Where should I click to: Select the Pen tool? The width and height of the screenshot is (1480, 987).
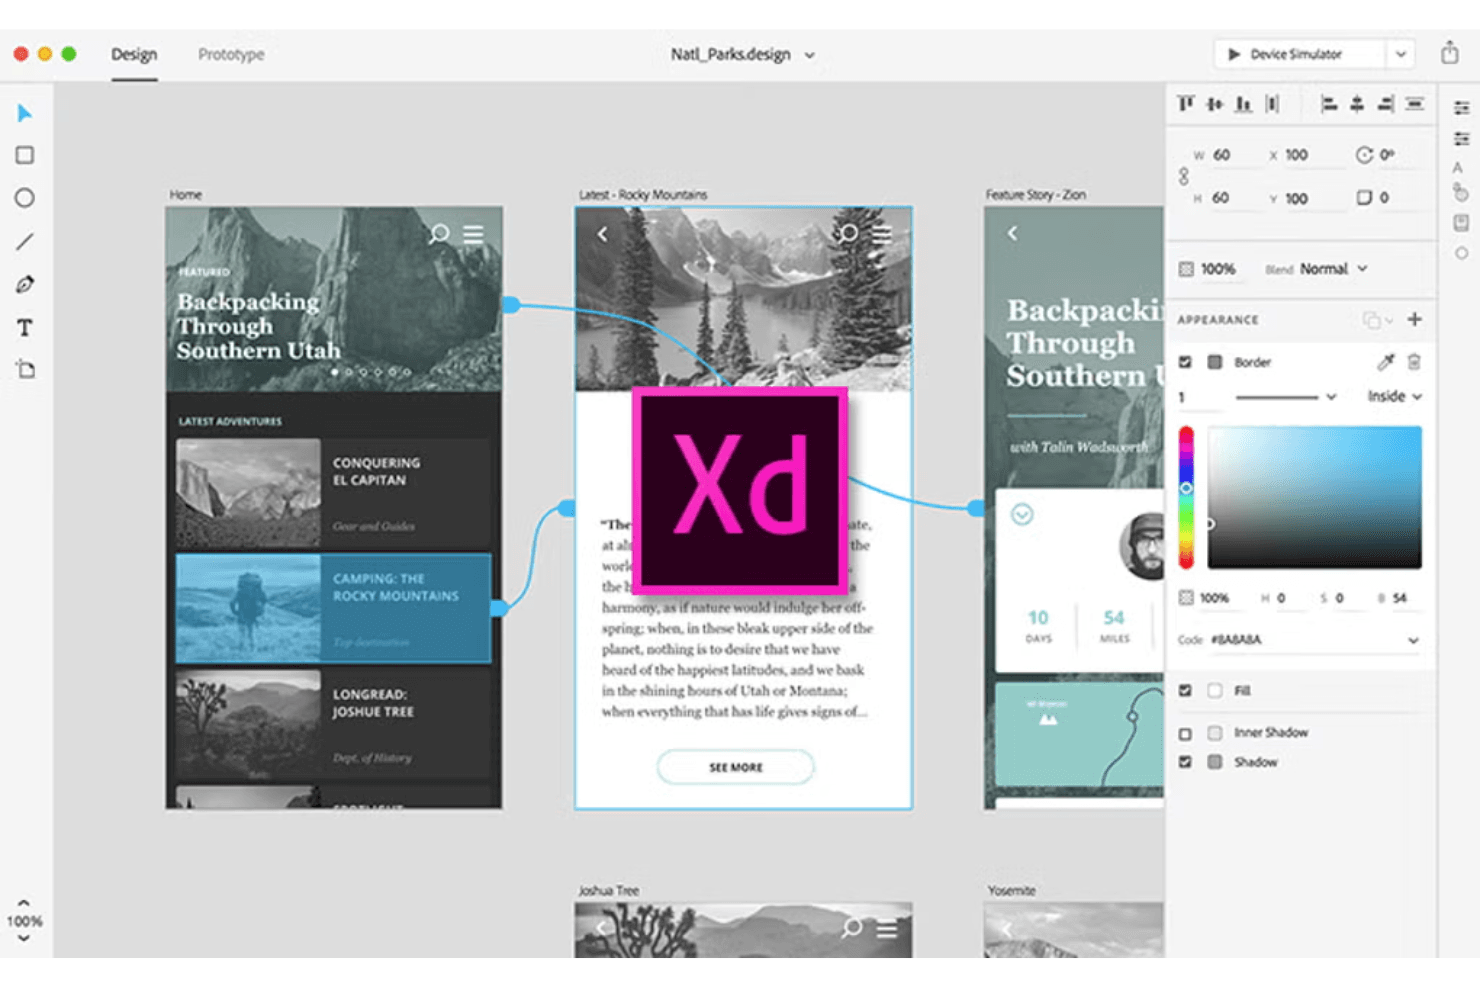(25, 284)
